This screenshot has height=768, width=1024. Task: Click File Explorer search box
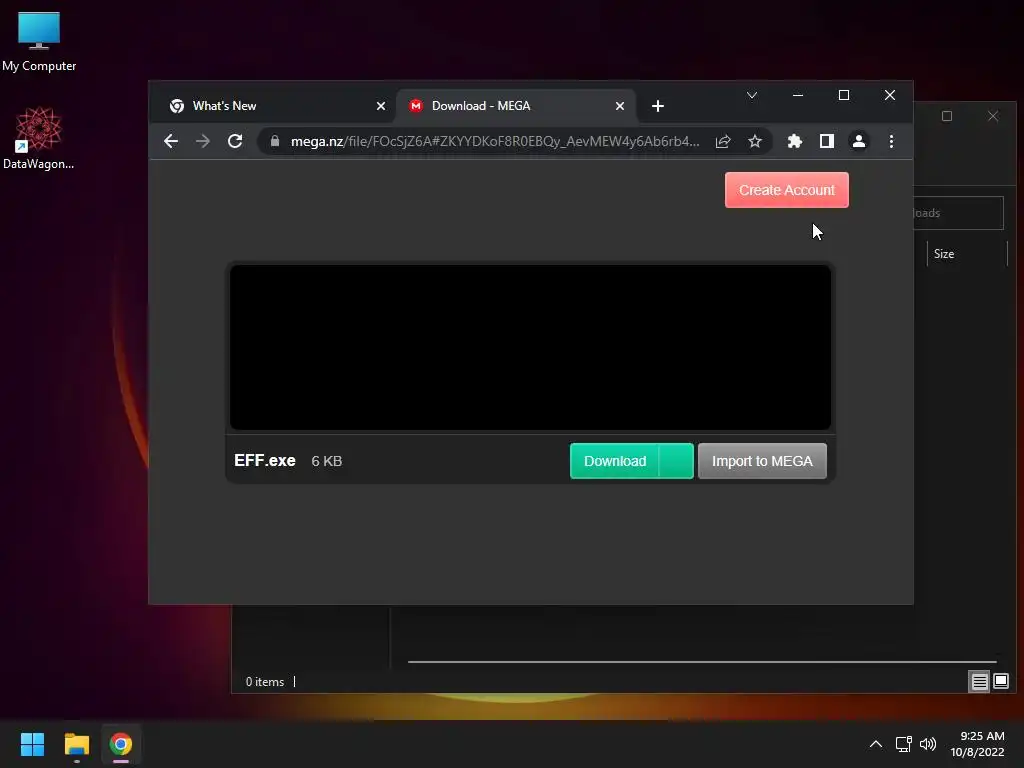(958, 213)
